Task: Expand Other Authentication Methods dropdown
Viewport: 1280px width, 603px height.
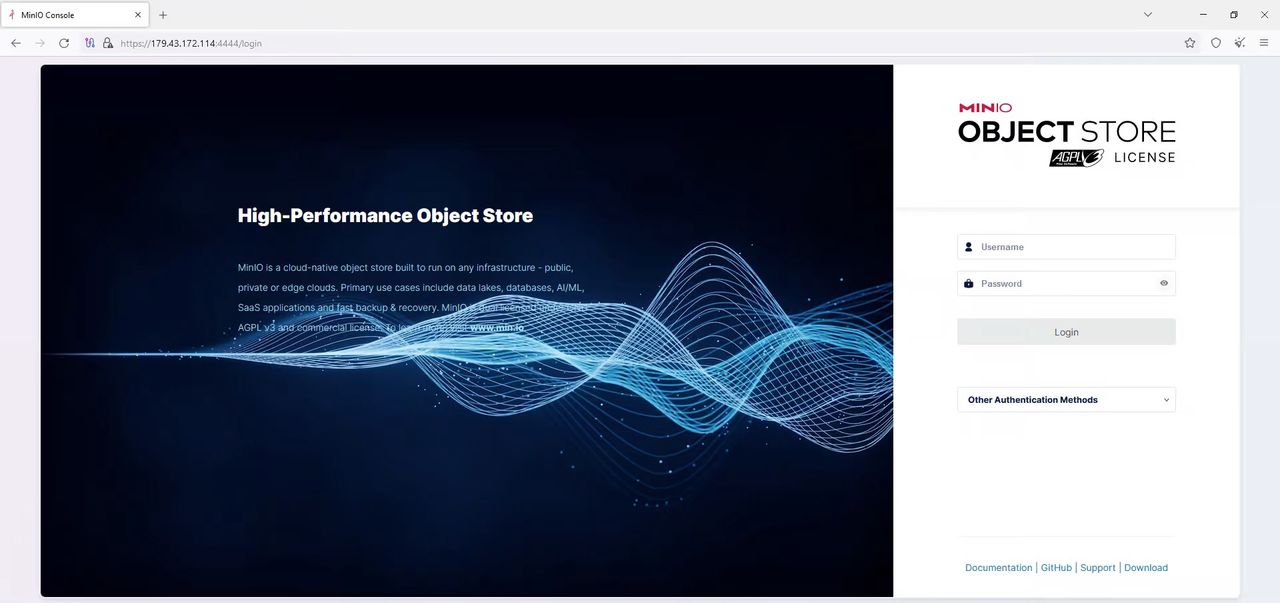Action: (1066, 400)
